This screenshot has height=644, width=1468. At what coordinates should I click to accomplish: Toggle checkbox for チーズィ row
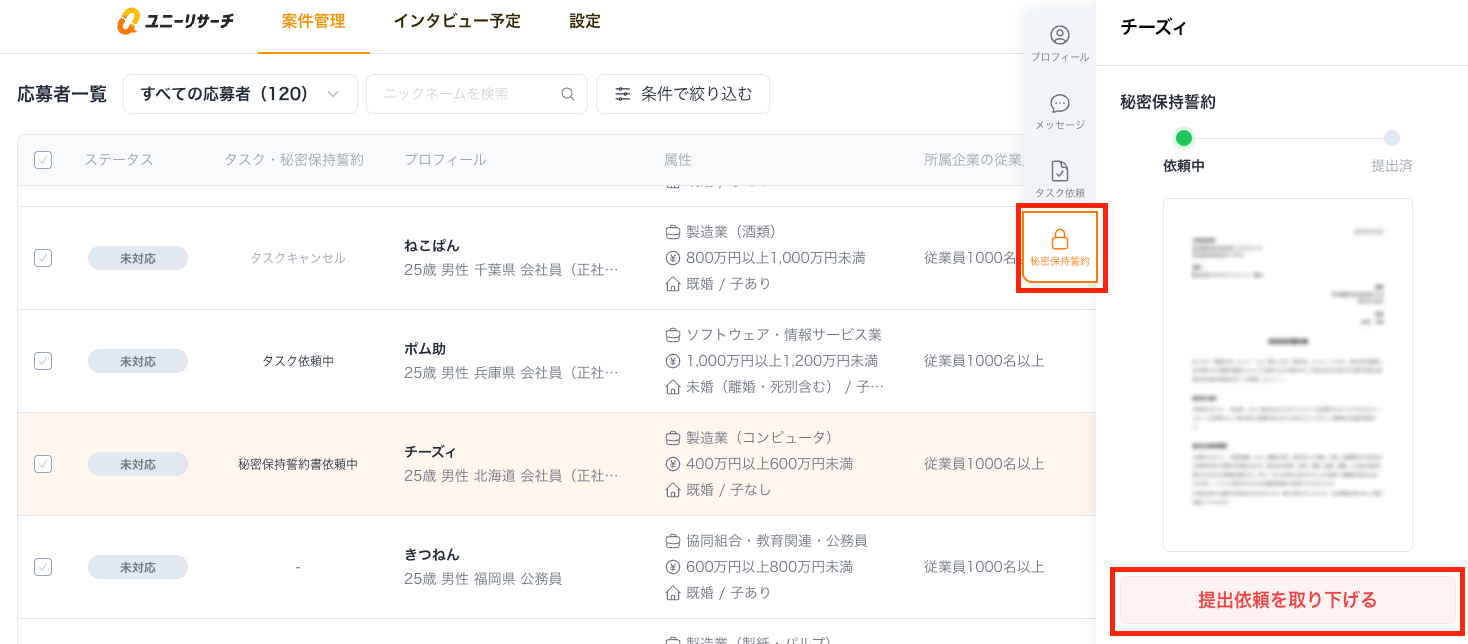[x=43, y=464]
